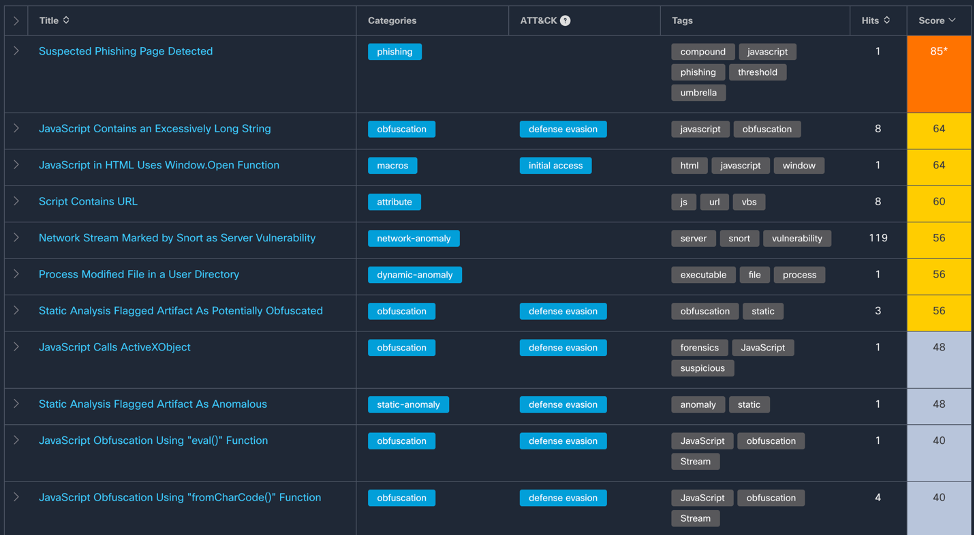This screenshot has width=974, height=535.
Task: Click the orange 85* score cell
Action: point(939,74)
